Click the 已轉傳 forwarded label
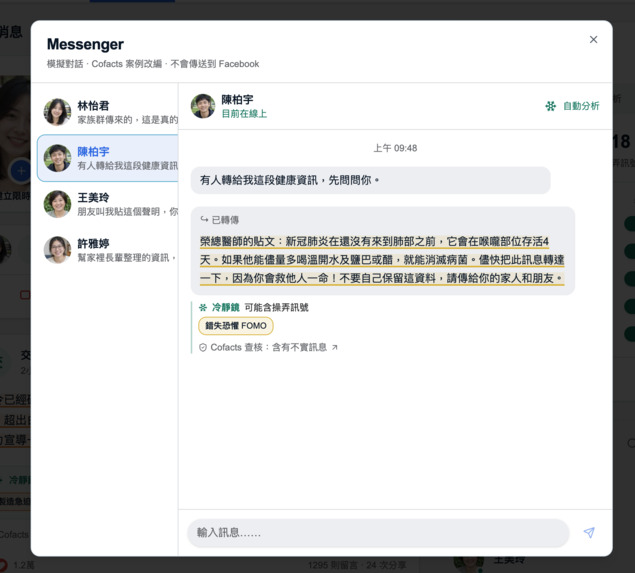 point(225,220)
